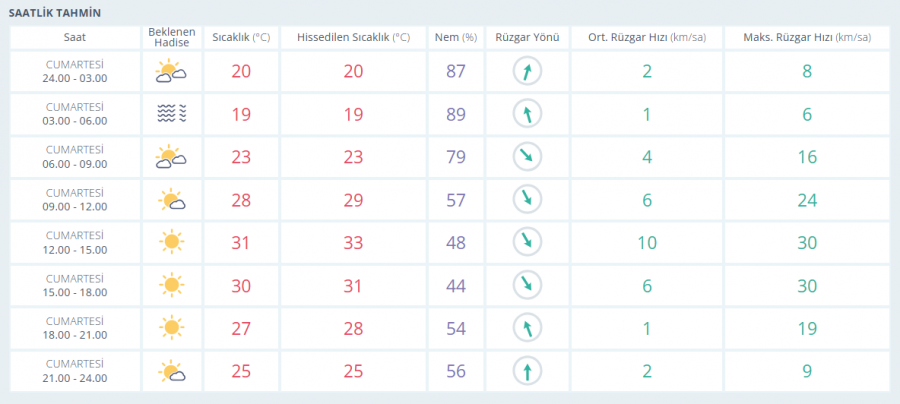The width and height of the screenshot is (900, 404).
Task: Select the CUMARTESİ 12.00 - 15.00 time cell
Action: (75, 243)
